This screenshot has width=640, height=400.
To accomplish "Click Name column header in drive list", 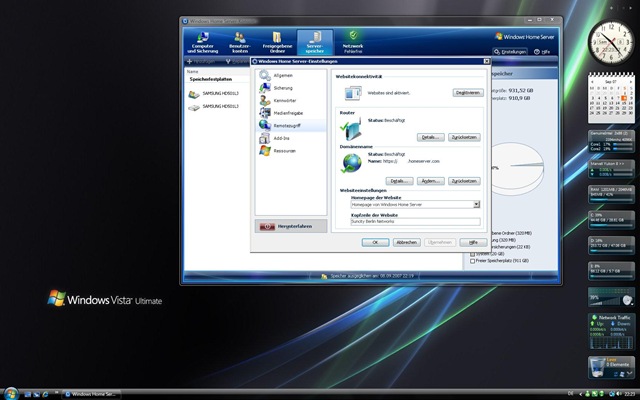I will coord(192,71).
